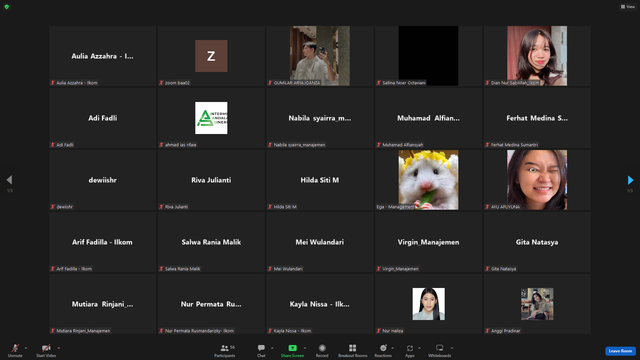Image resolution: width=640 pixels, height=360 pixels.
Task: Select the Sallina Noer Octaviani black tile
Action: coord(428,56)
